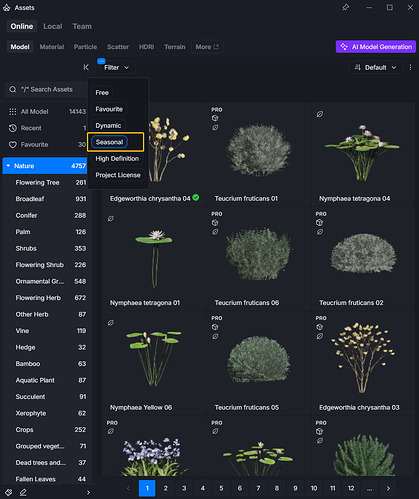
Task: Toggle the Seasonal filter option
Action: point(109,142)
